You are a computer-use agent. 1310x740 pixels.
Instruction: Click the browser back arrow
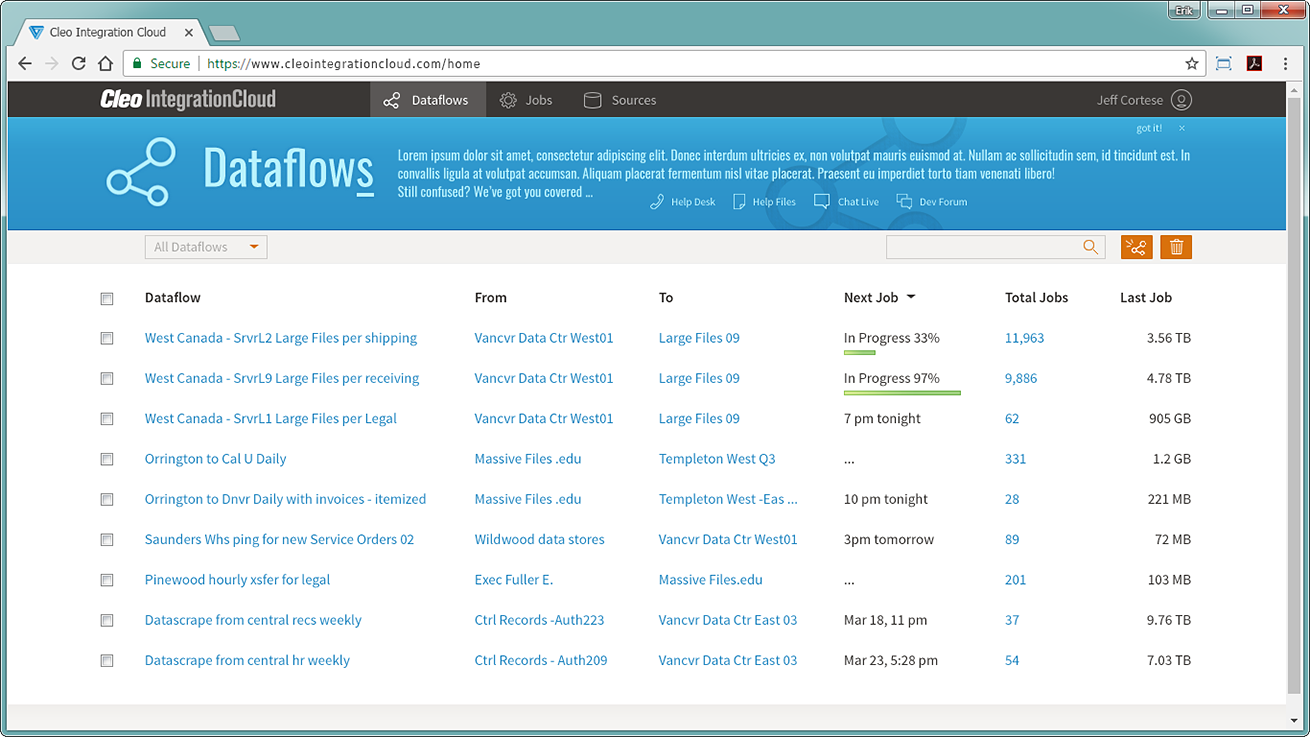(x=25, y=63)
